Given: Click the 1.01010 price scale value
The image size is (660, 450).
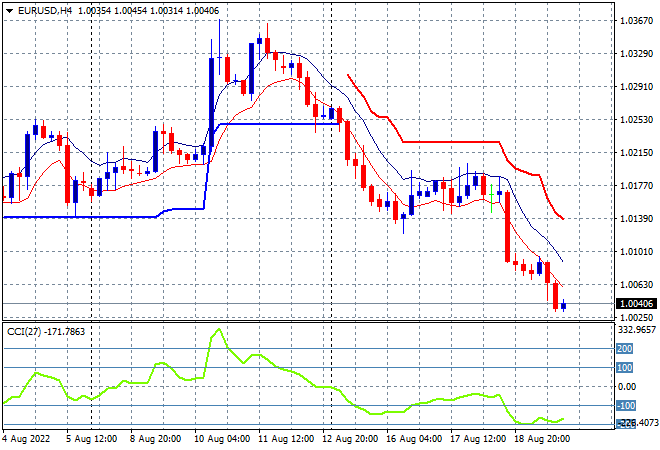Looking at the screenshot, I should point(636,252).
